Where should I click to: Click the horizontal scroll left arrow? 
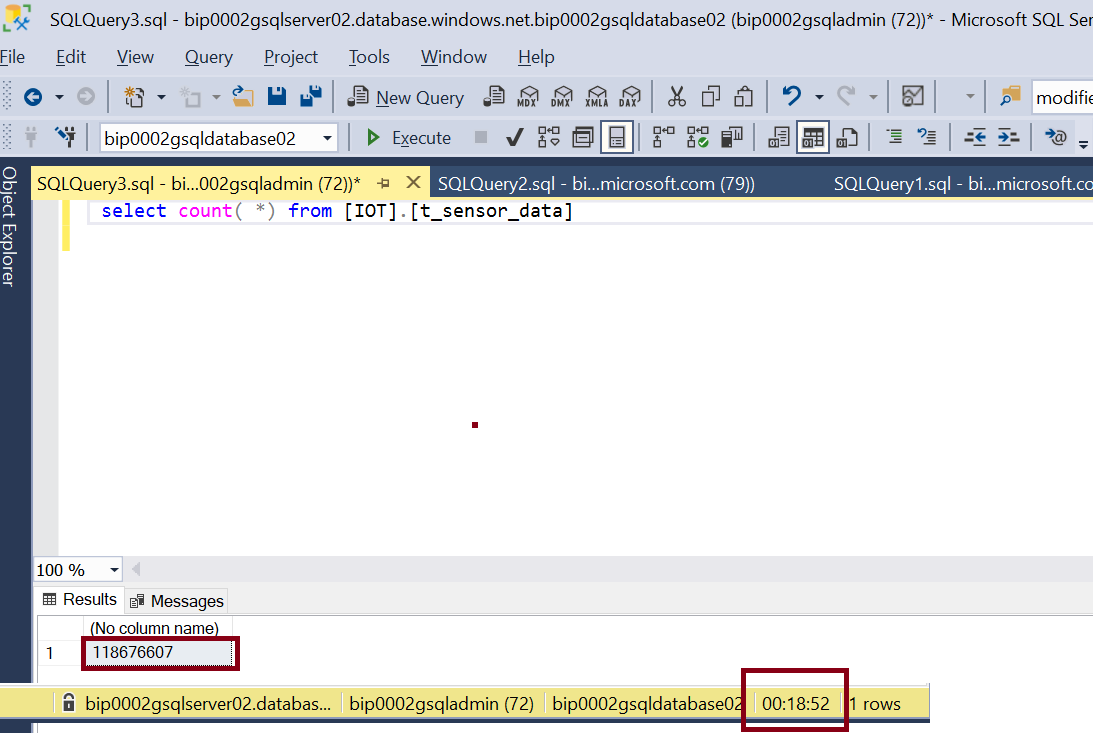click(x=137, y=569)
